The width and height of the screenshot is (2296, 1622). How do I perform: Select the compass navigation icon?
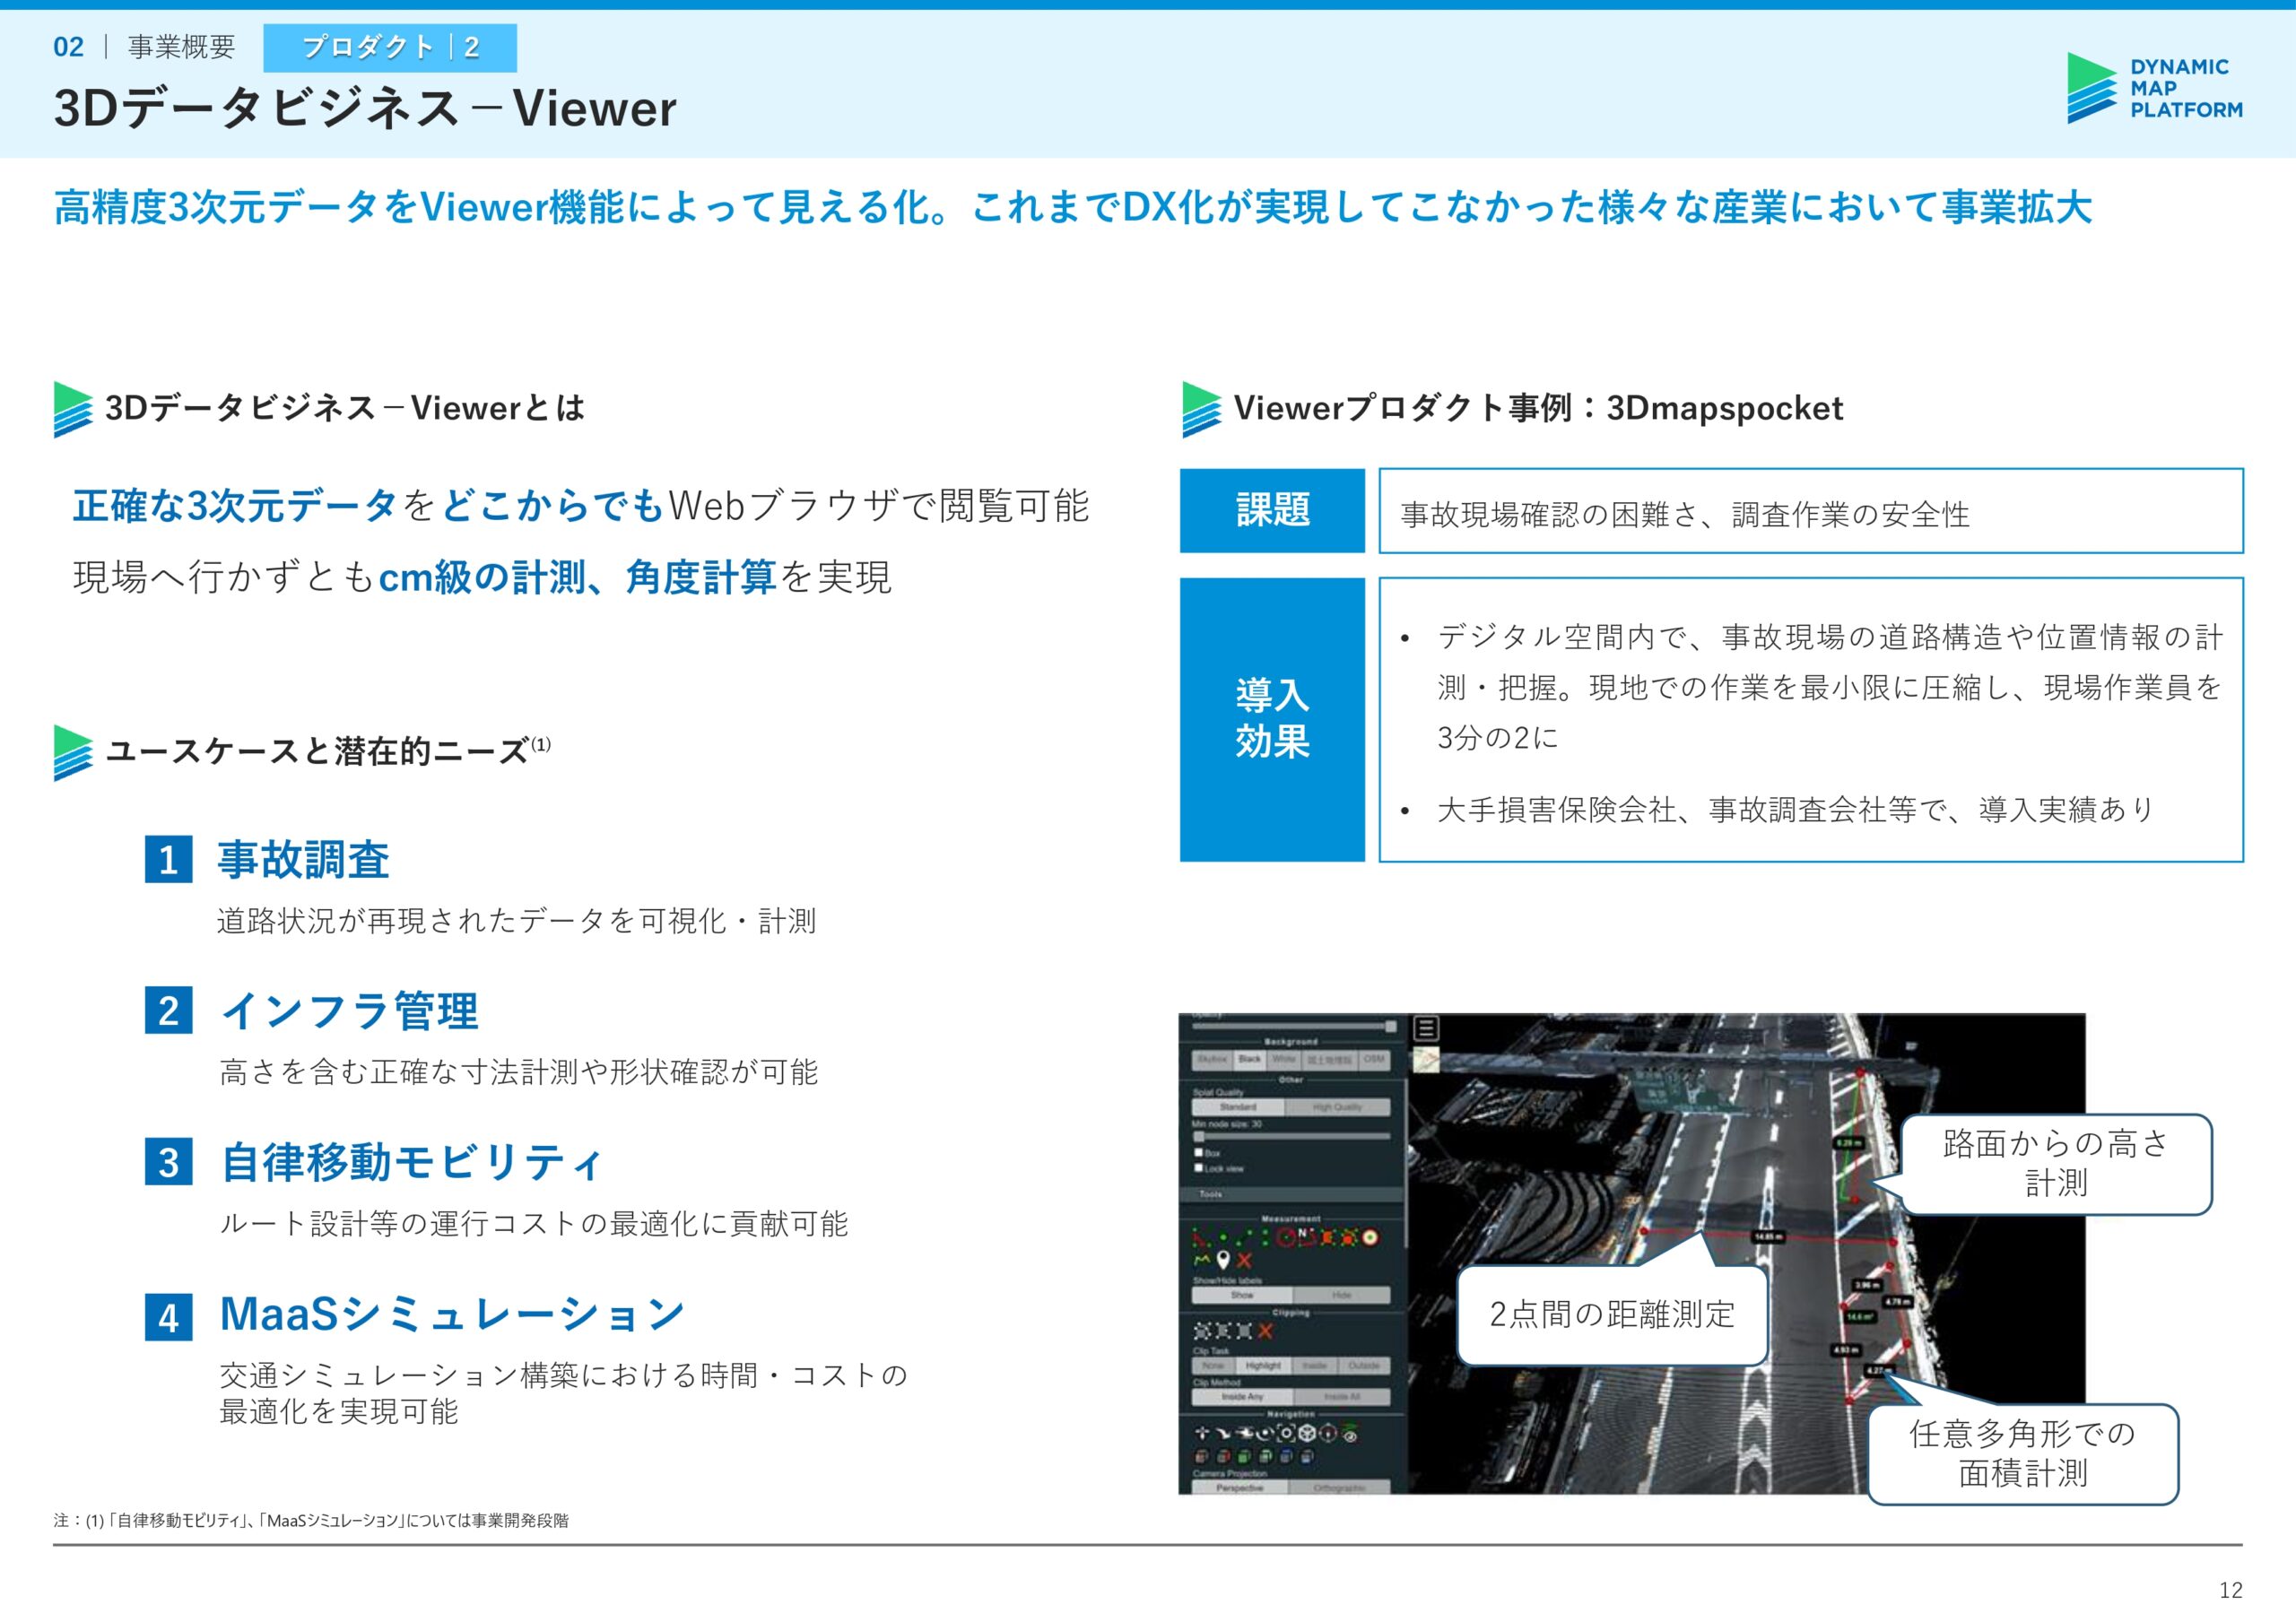pos(1328,1433)
